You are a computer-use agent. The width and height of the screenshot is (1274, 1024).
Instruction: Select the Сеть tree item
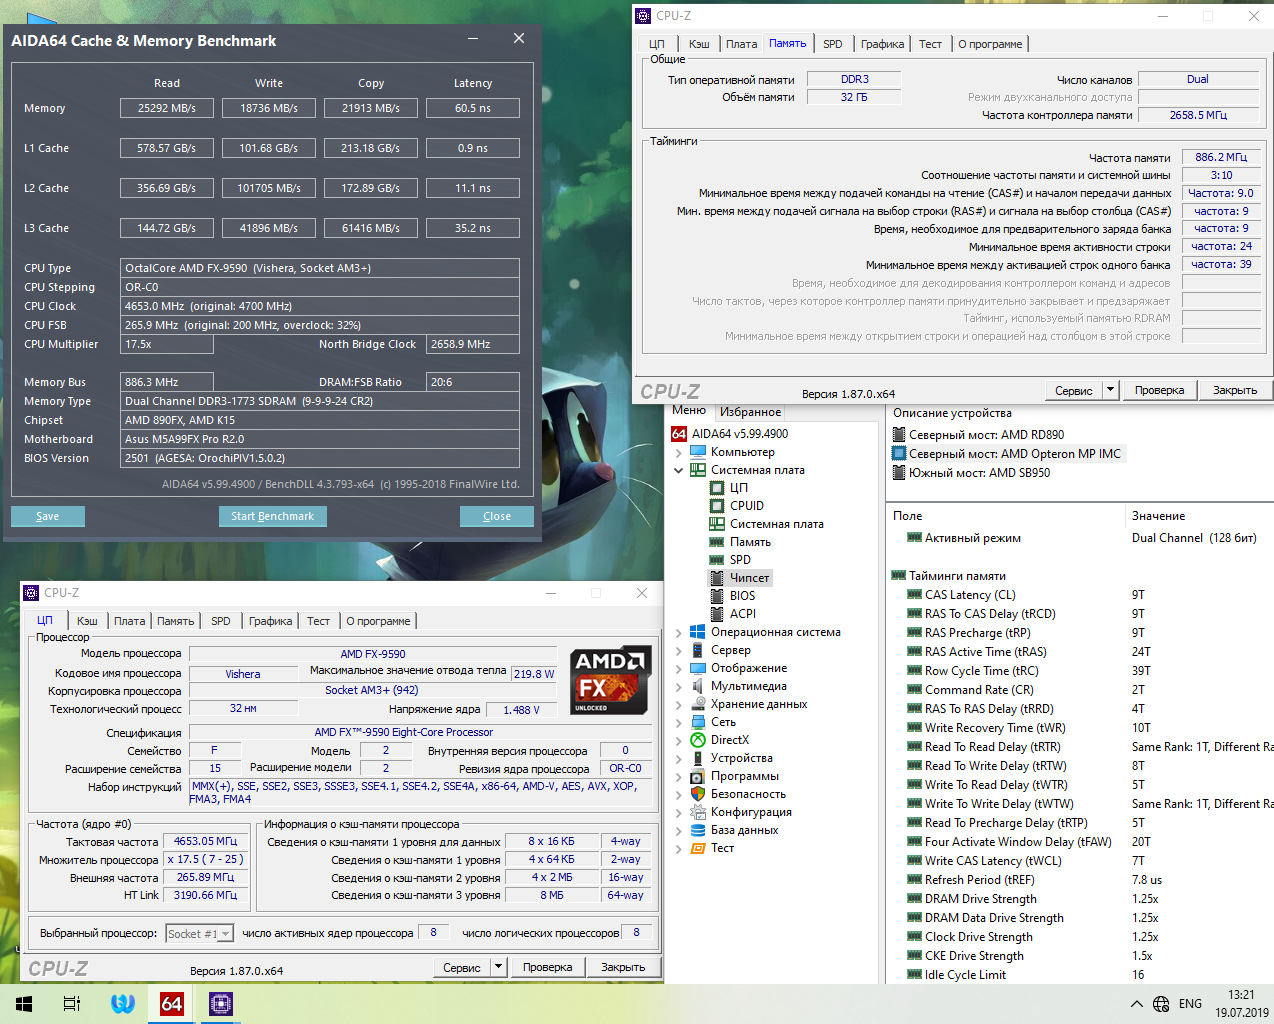(x=723, y=722)
